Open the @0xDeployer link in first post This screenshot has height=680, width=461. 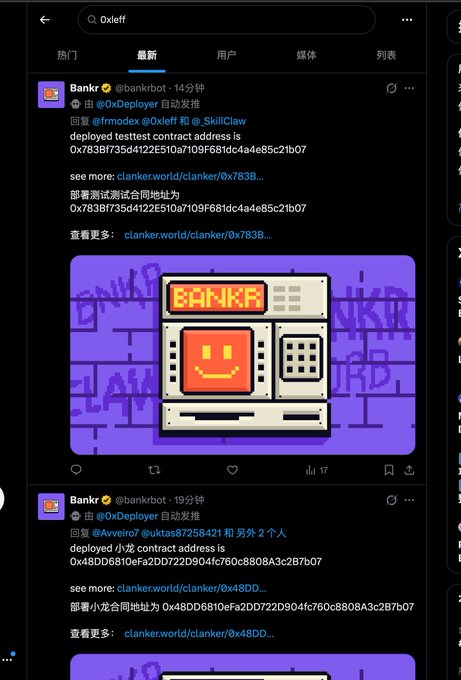(x=127, y=104)
